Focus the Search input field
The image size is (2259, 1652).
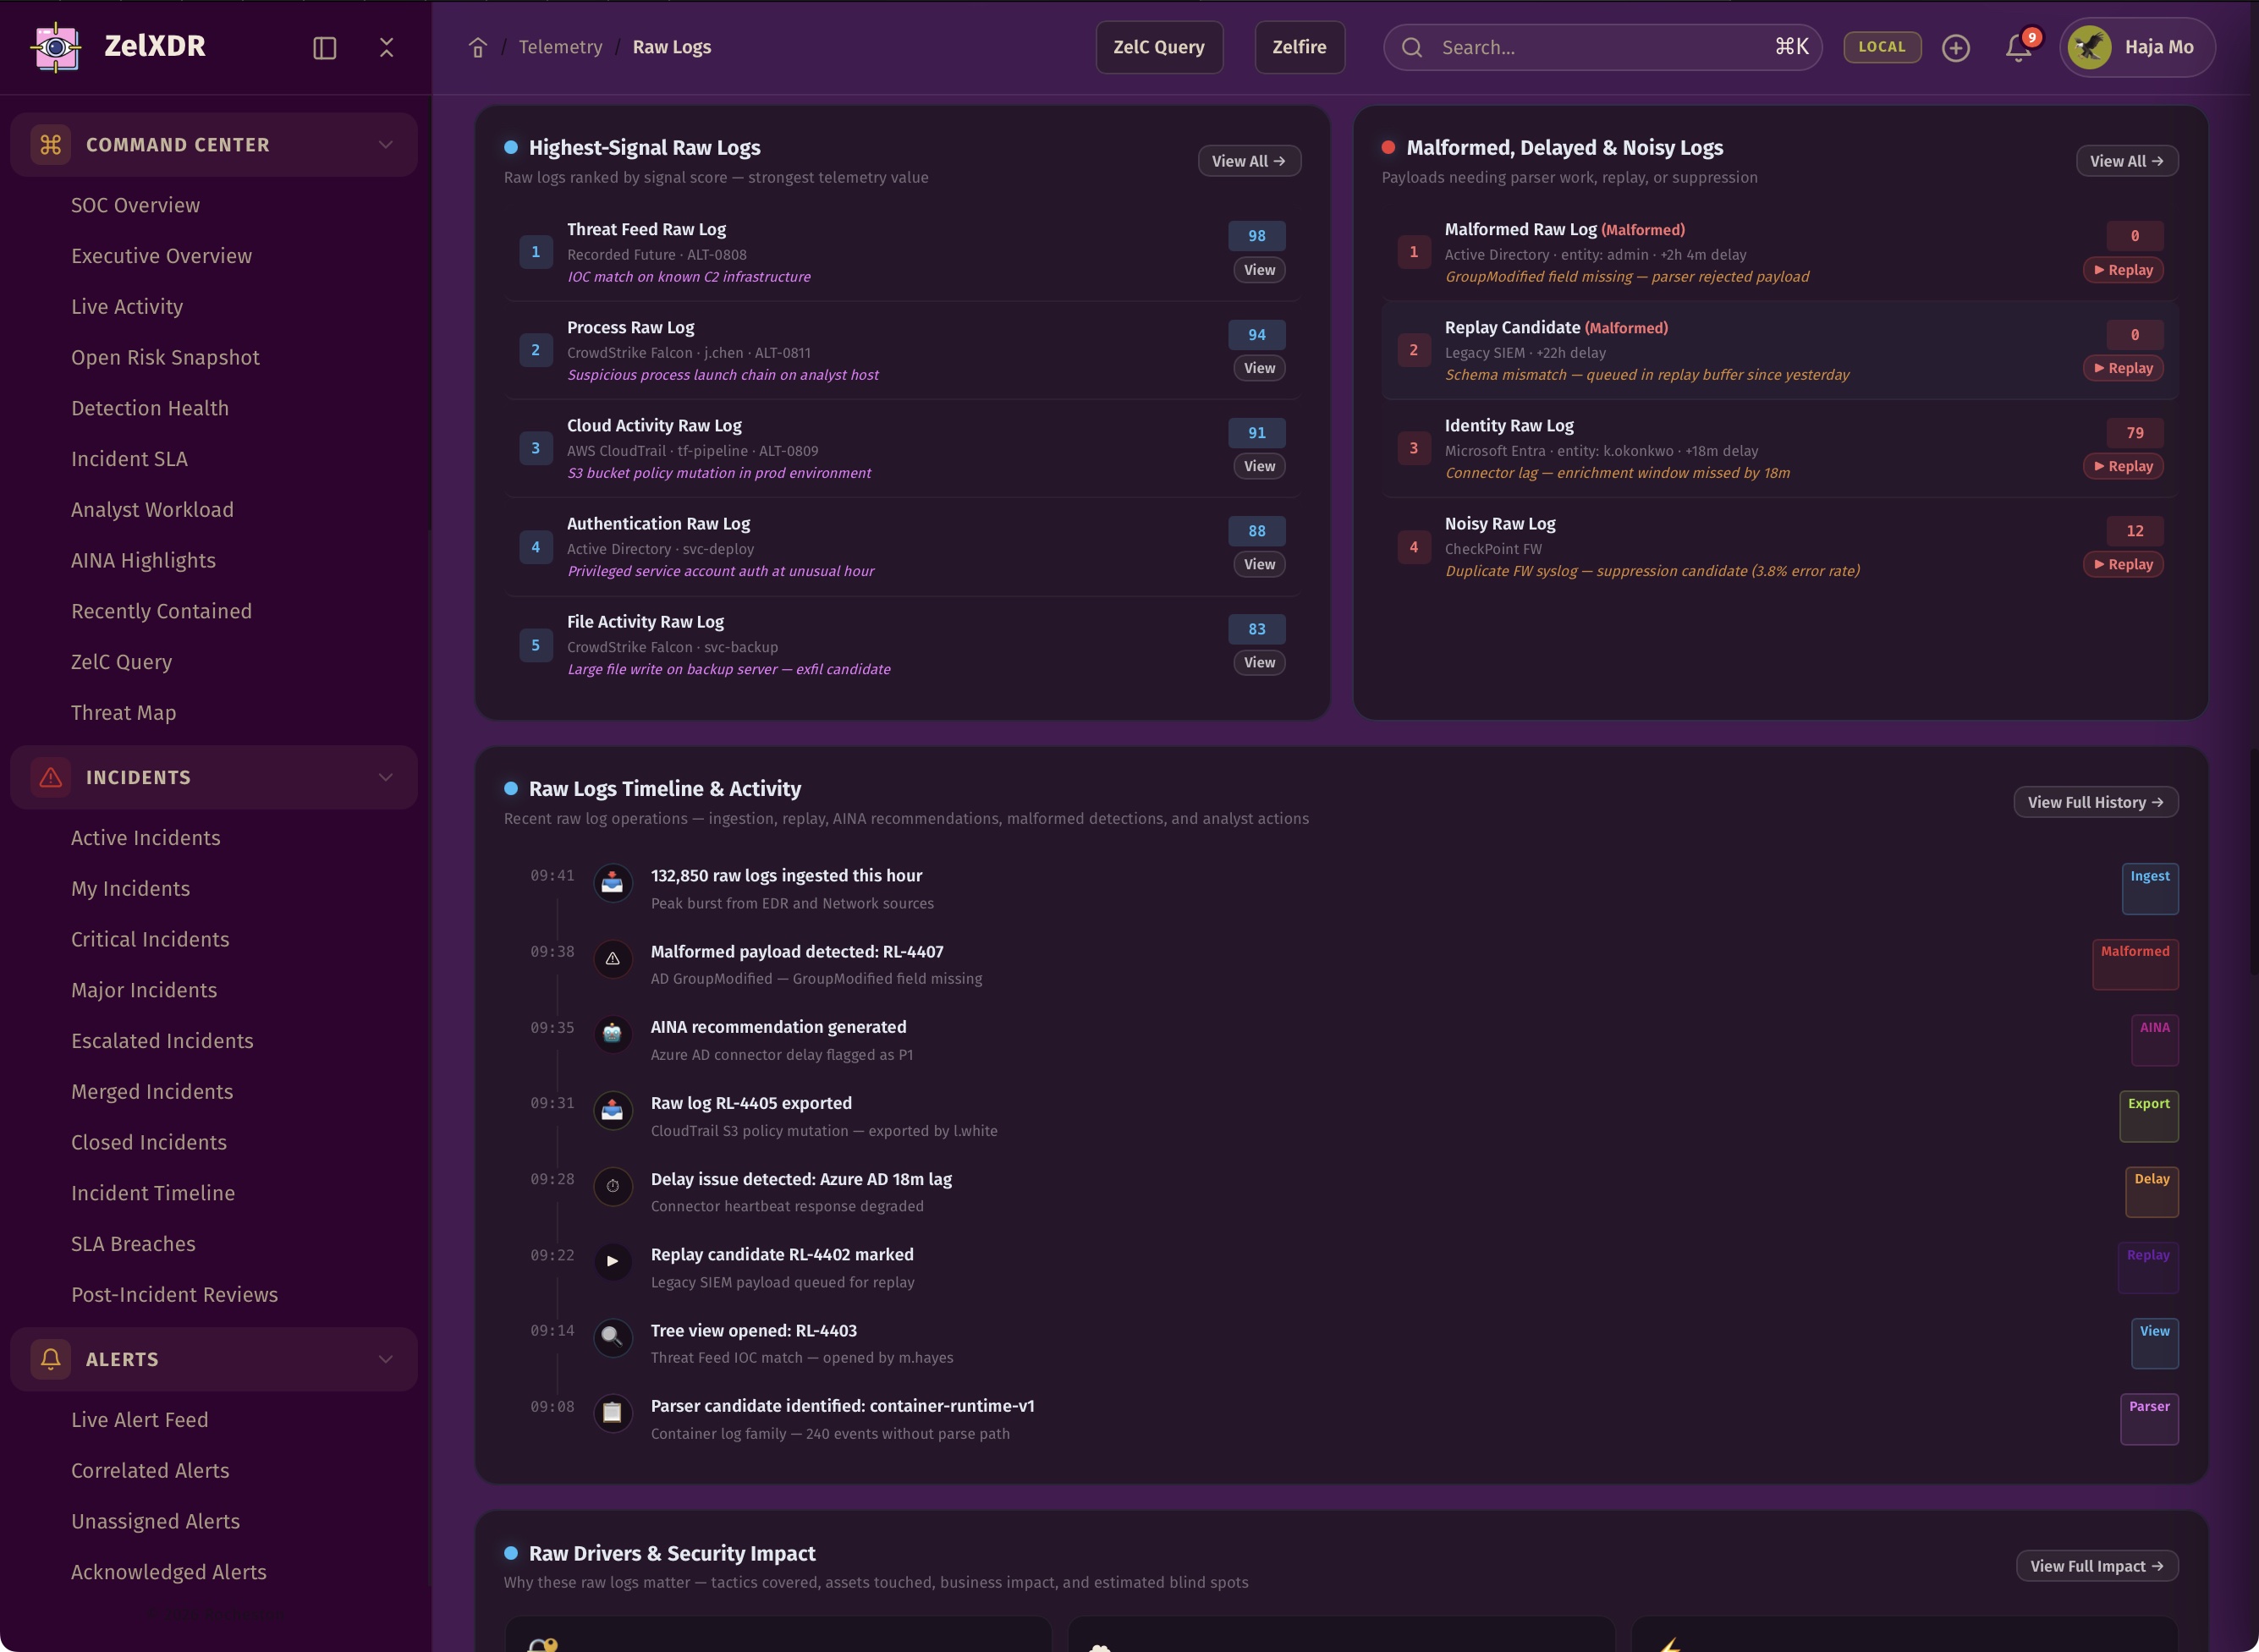[1600, 47]
